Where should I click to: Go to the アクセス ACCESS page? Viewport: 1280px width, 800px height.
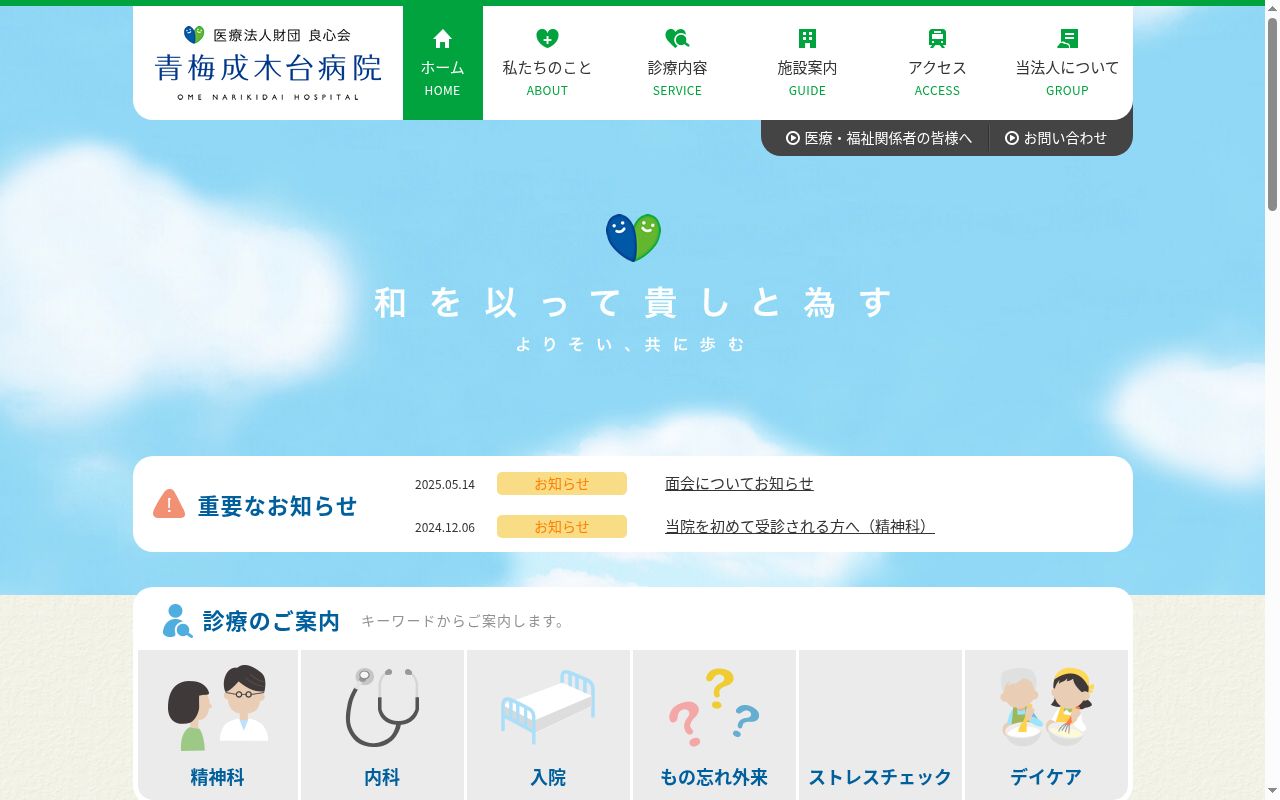coord(937,63)
